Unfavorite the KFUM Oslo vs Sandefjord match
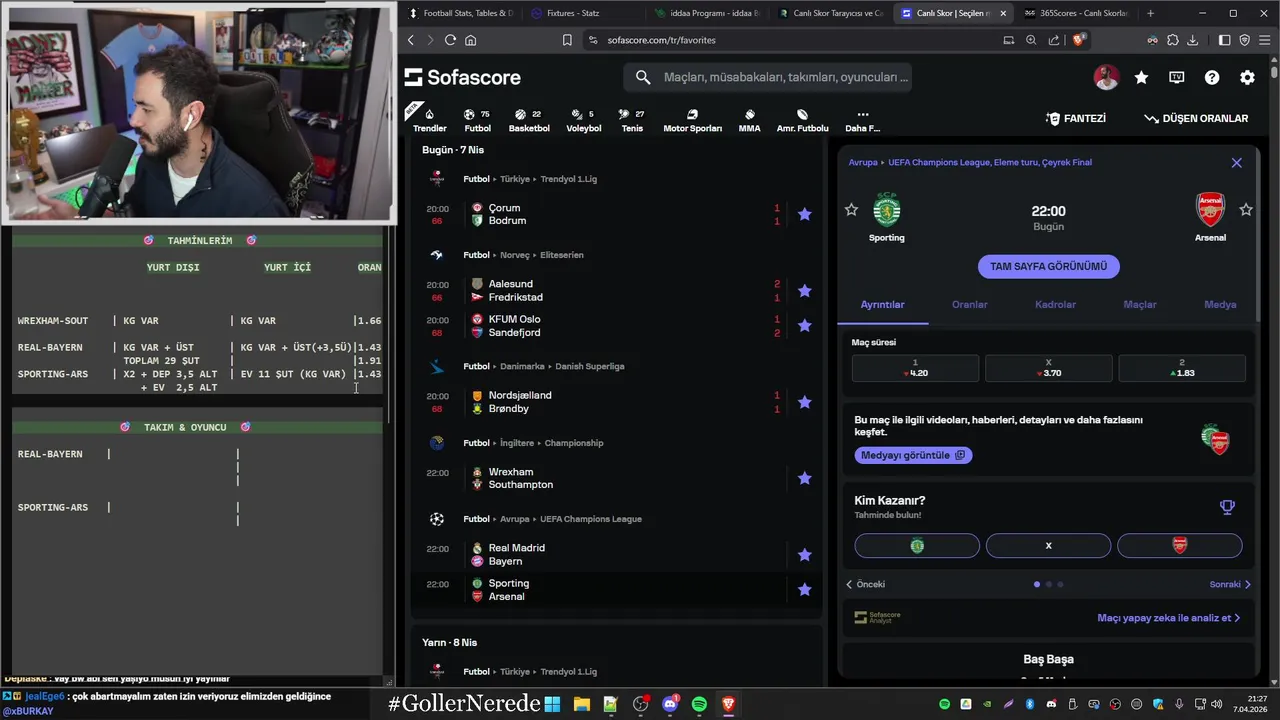1280x720 pixels. [804, 326]
